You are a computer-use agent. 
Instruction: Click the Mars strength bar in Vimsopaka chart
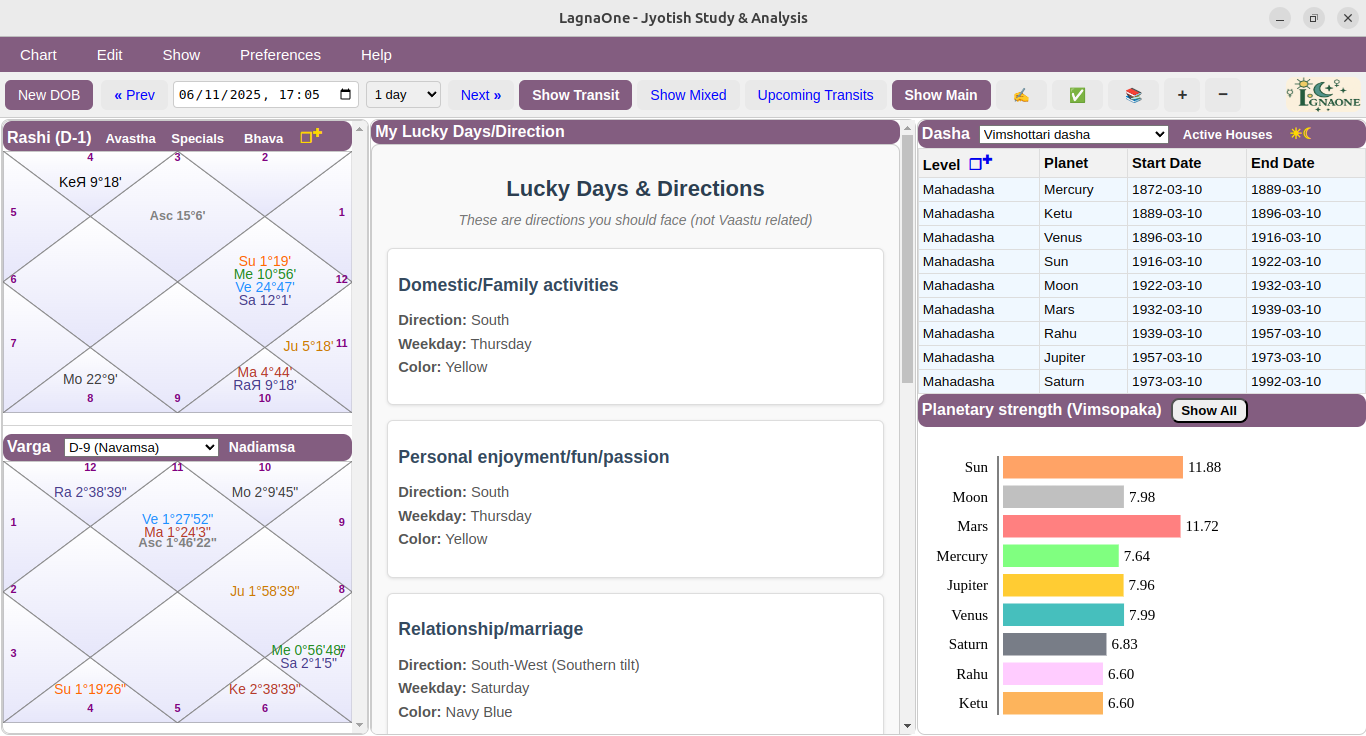click(1091, 526)
